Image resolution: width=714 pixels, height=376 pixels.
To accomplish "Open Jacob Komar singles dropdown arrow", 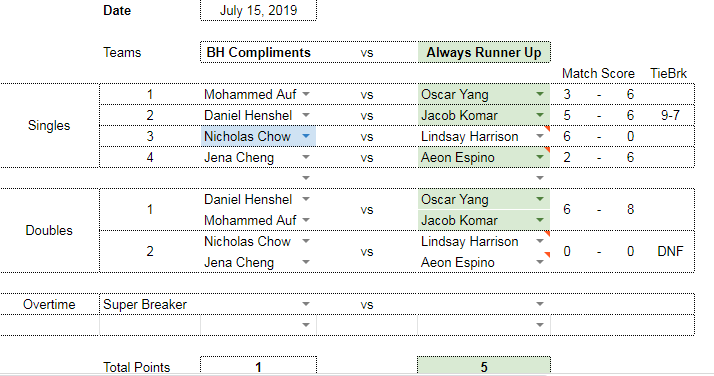I will coord(540,115).
